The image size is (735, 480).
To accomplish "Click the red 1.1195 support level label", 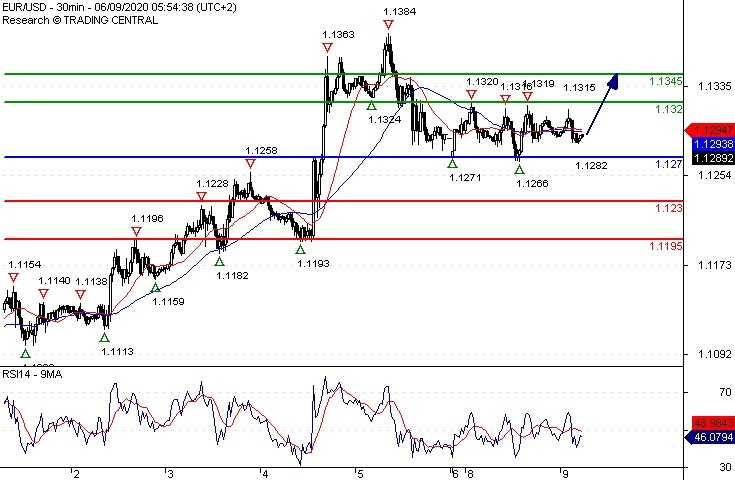I will [x=666, y=246].
